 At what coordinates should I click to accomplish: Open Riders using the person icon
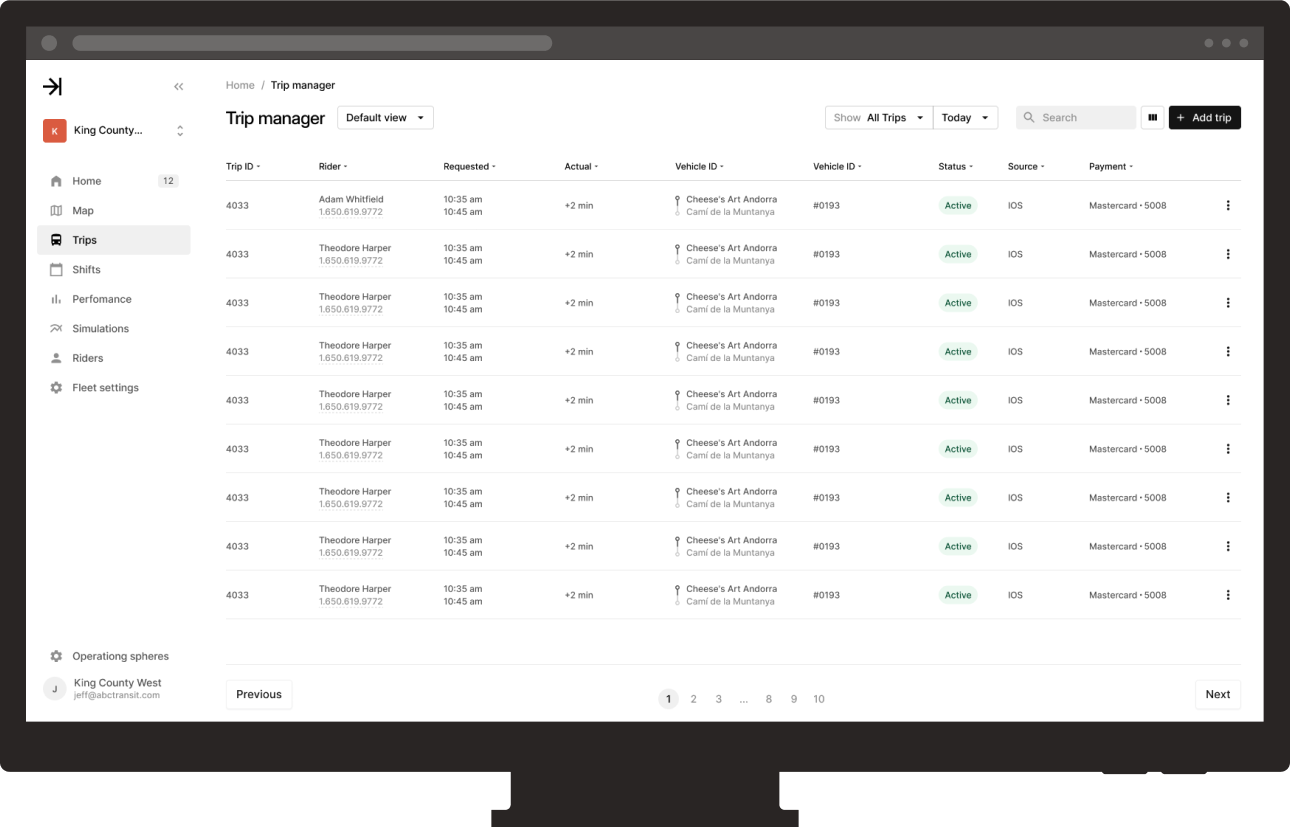point(56,357)
